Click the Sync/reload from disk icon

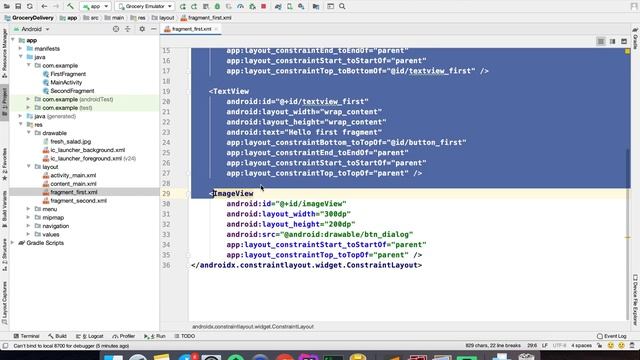(29, 7)
